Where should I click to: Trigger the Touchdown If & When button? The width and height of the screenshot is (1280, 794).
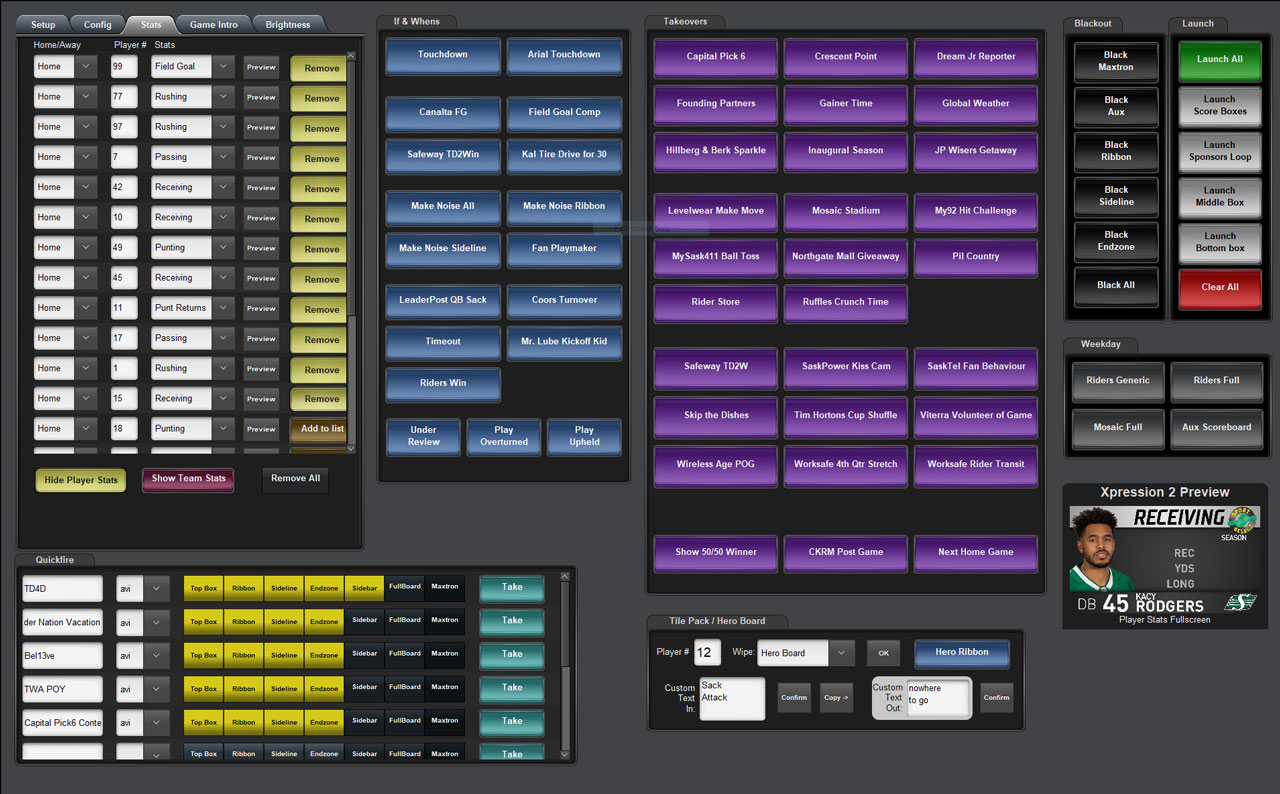point(443,55)
